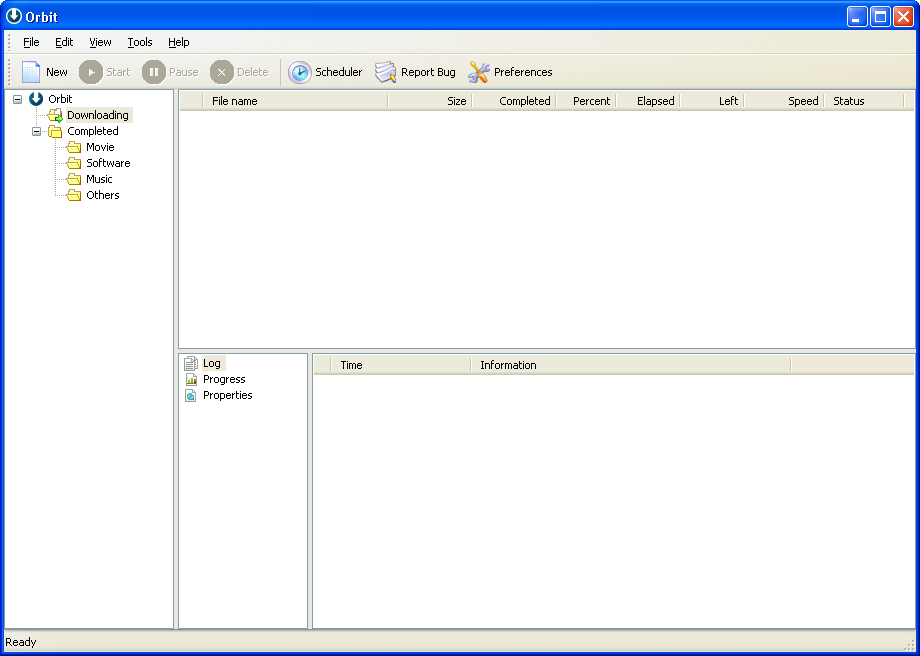920x656 pixels.
Task: Switch to the Log view label
Action: pyautogui.click(x=212, y=363)
